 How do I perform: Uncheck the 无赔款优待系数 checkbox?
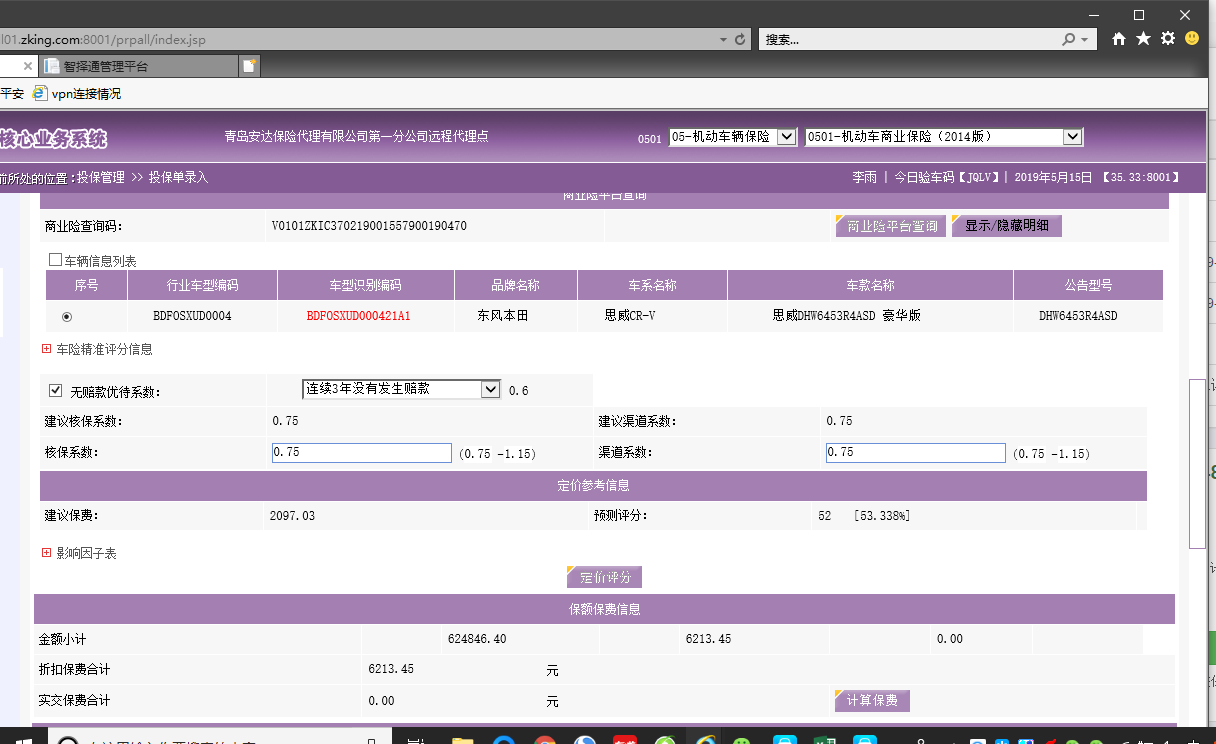pos(56,391)
